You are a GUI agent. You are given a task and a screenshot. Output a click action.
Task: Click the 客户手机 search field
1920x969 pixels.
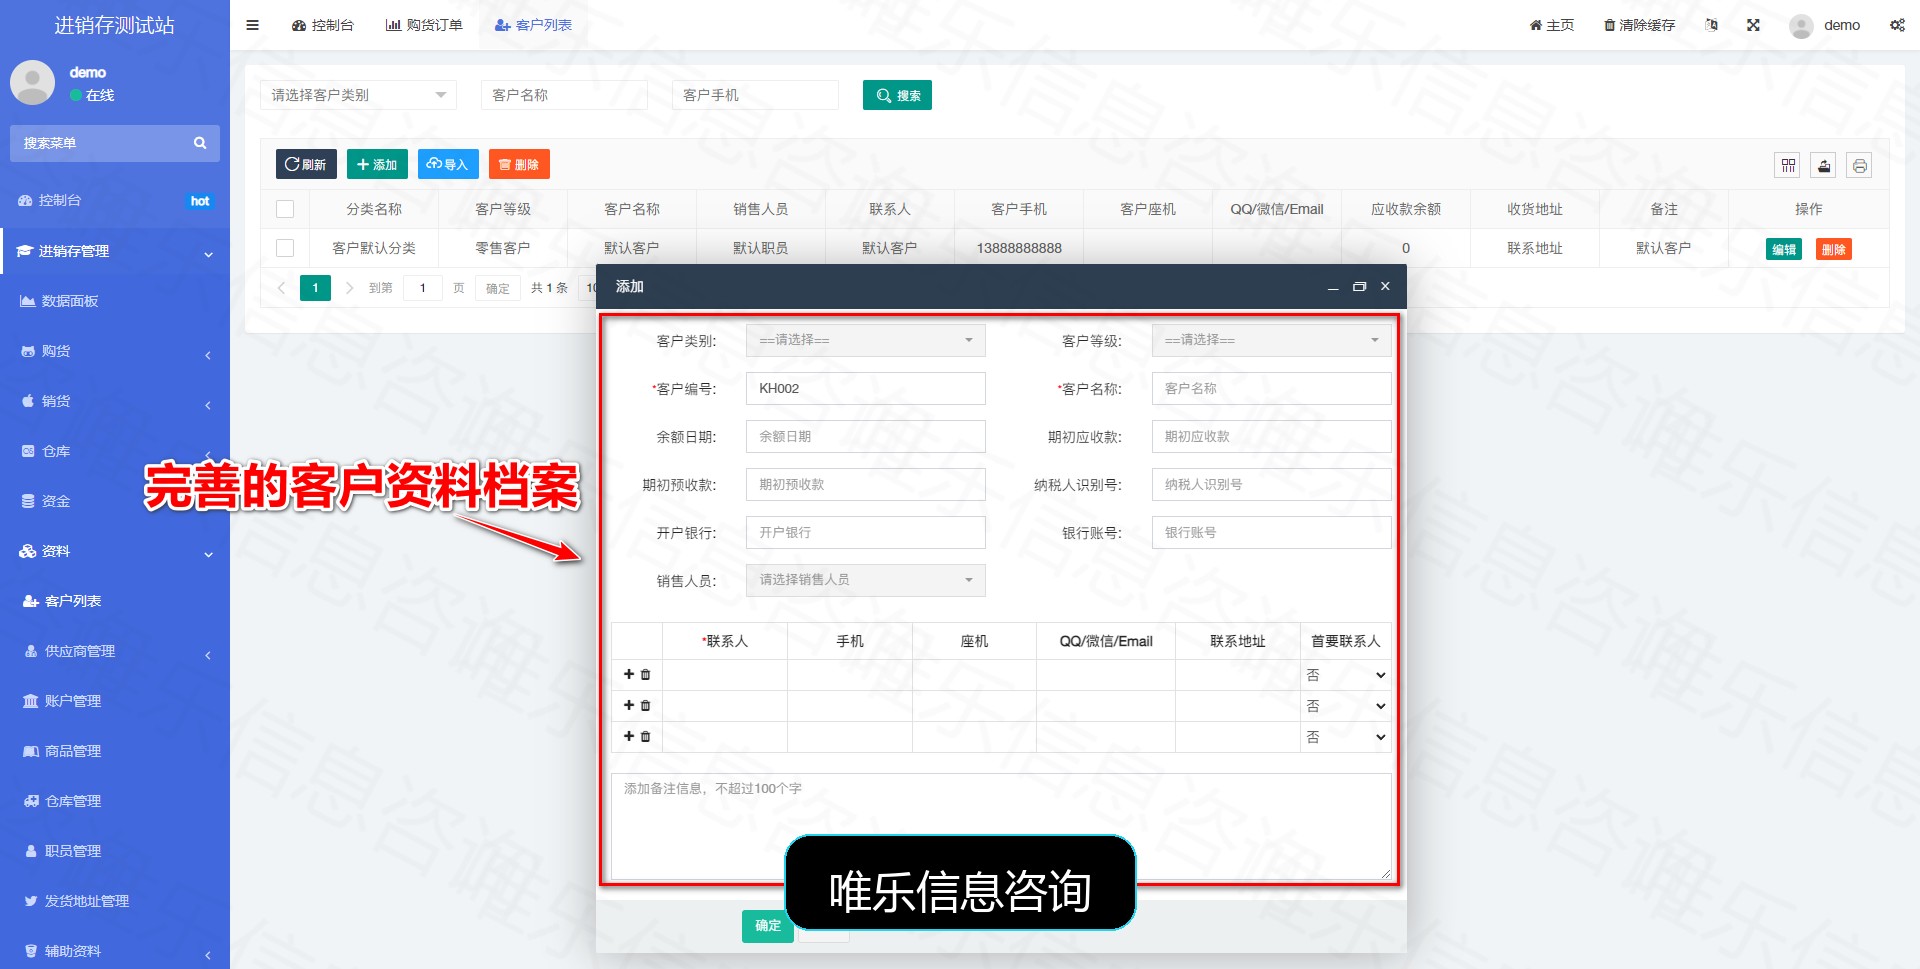click(755, 95)
